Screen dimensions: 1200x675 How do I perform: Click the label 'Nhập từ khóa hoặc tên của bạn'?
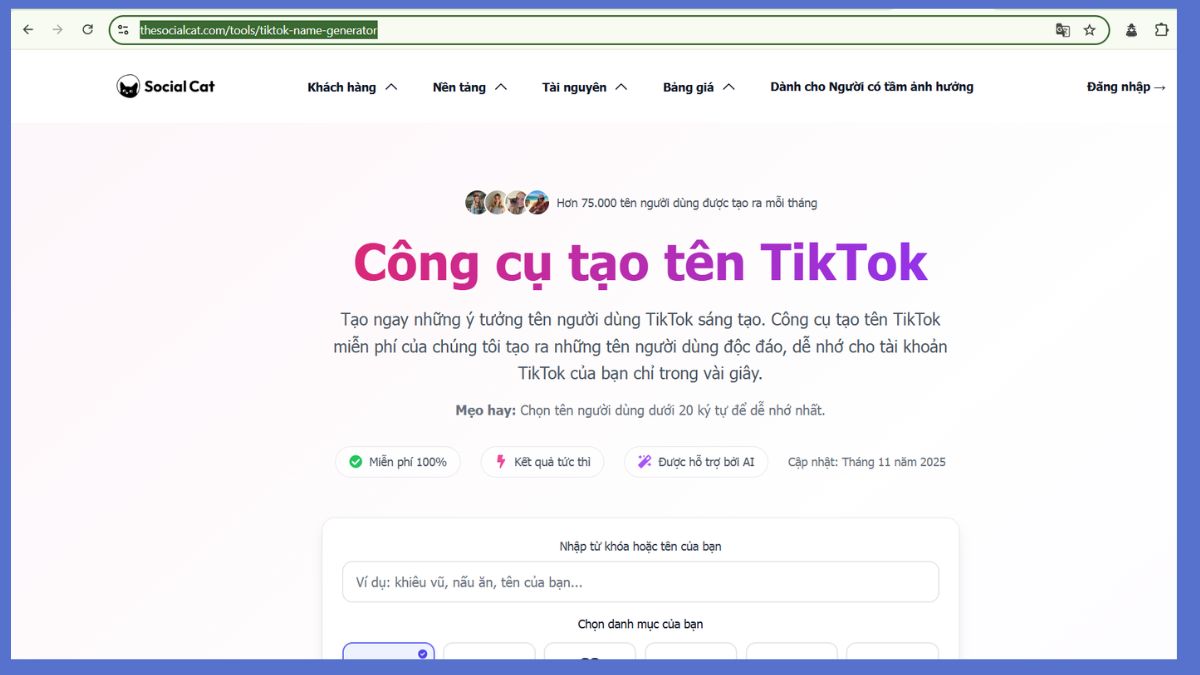640,546
